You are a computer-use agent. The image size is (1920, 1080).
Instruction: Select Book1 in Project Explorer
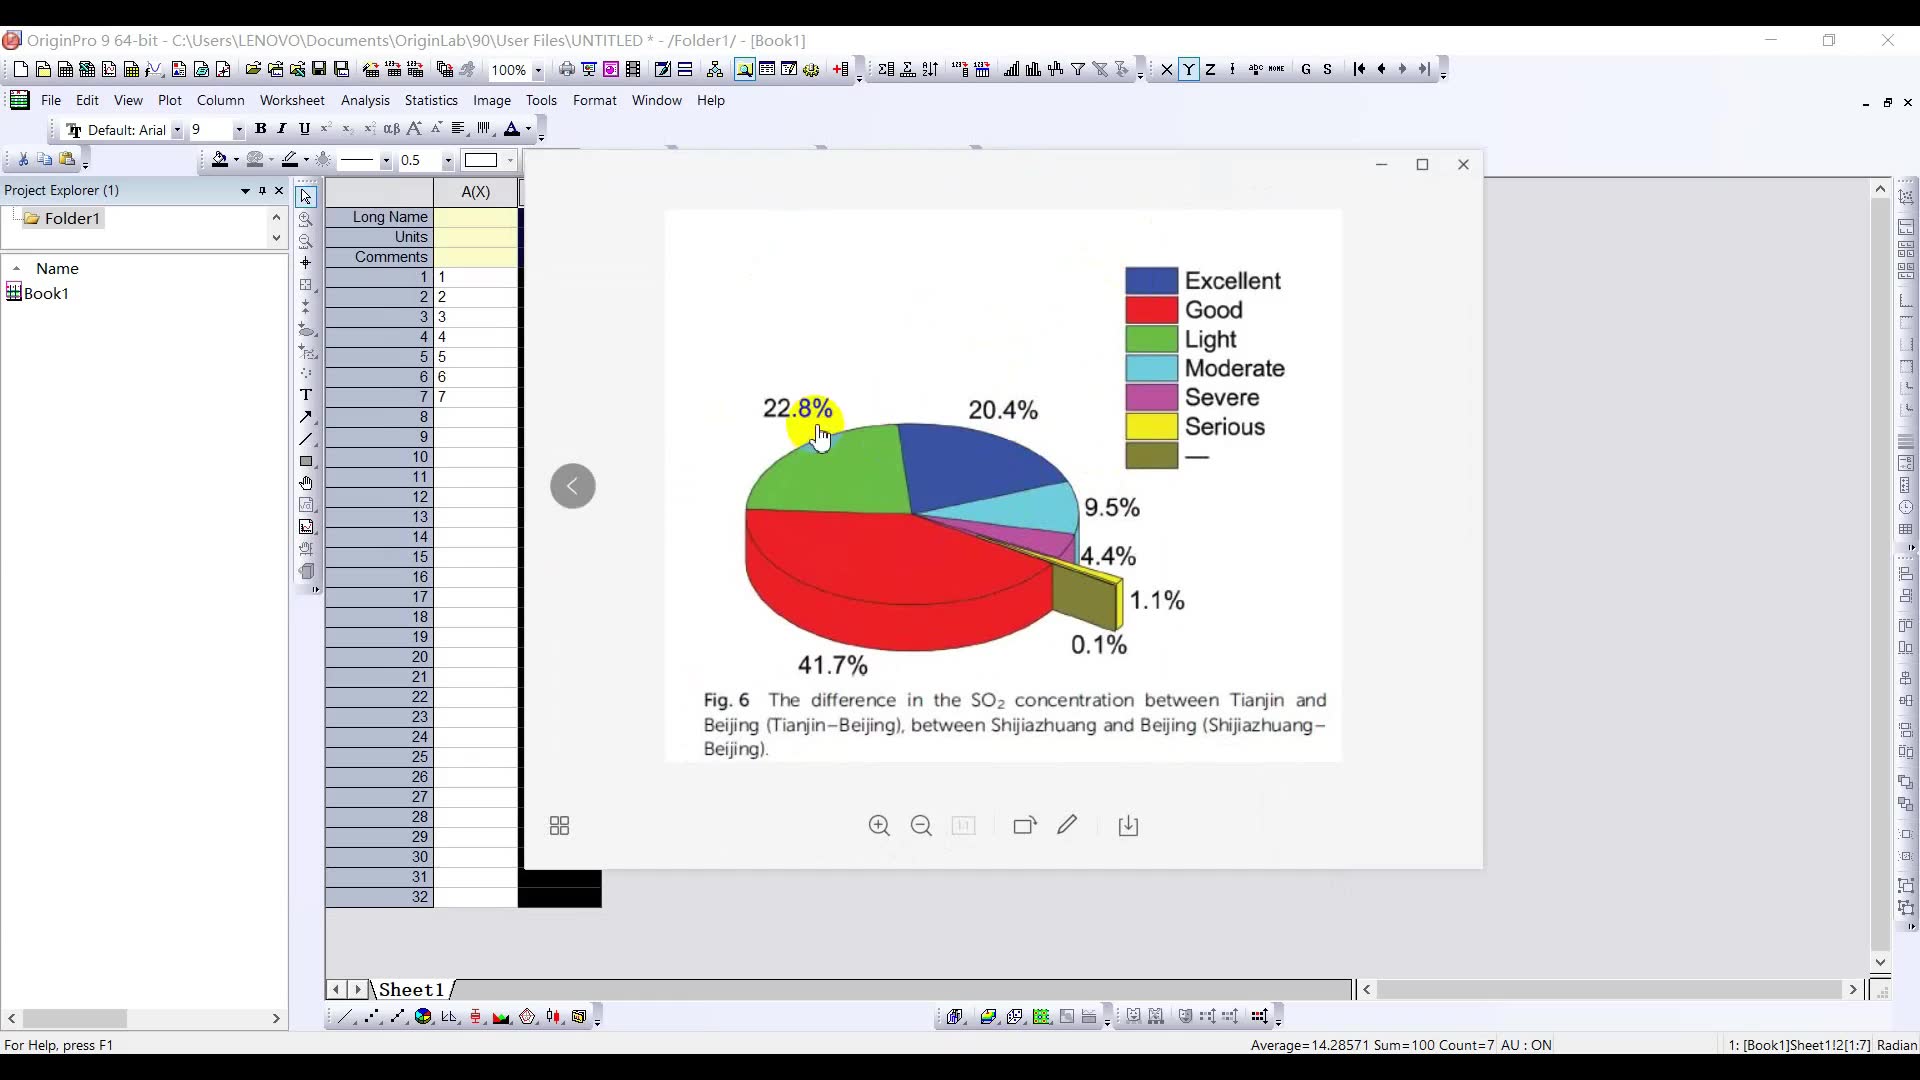[x=46, y=293]
